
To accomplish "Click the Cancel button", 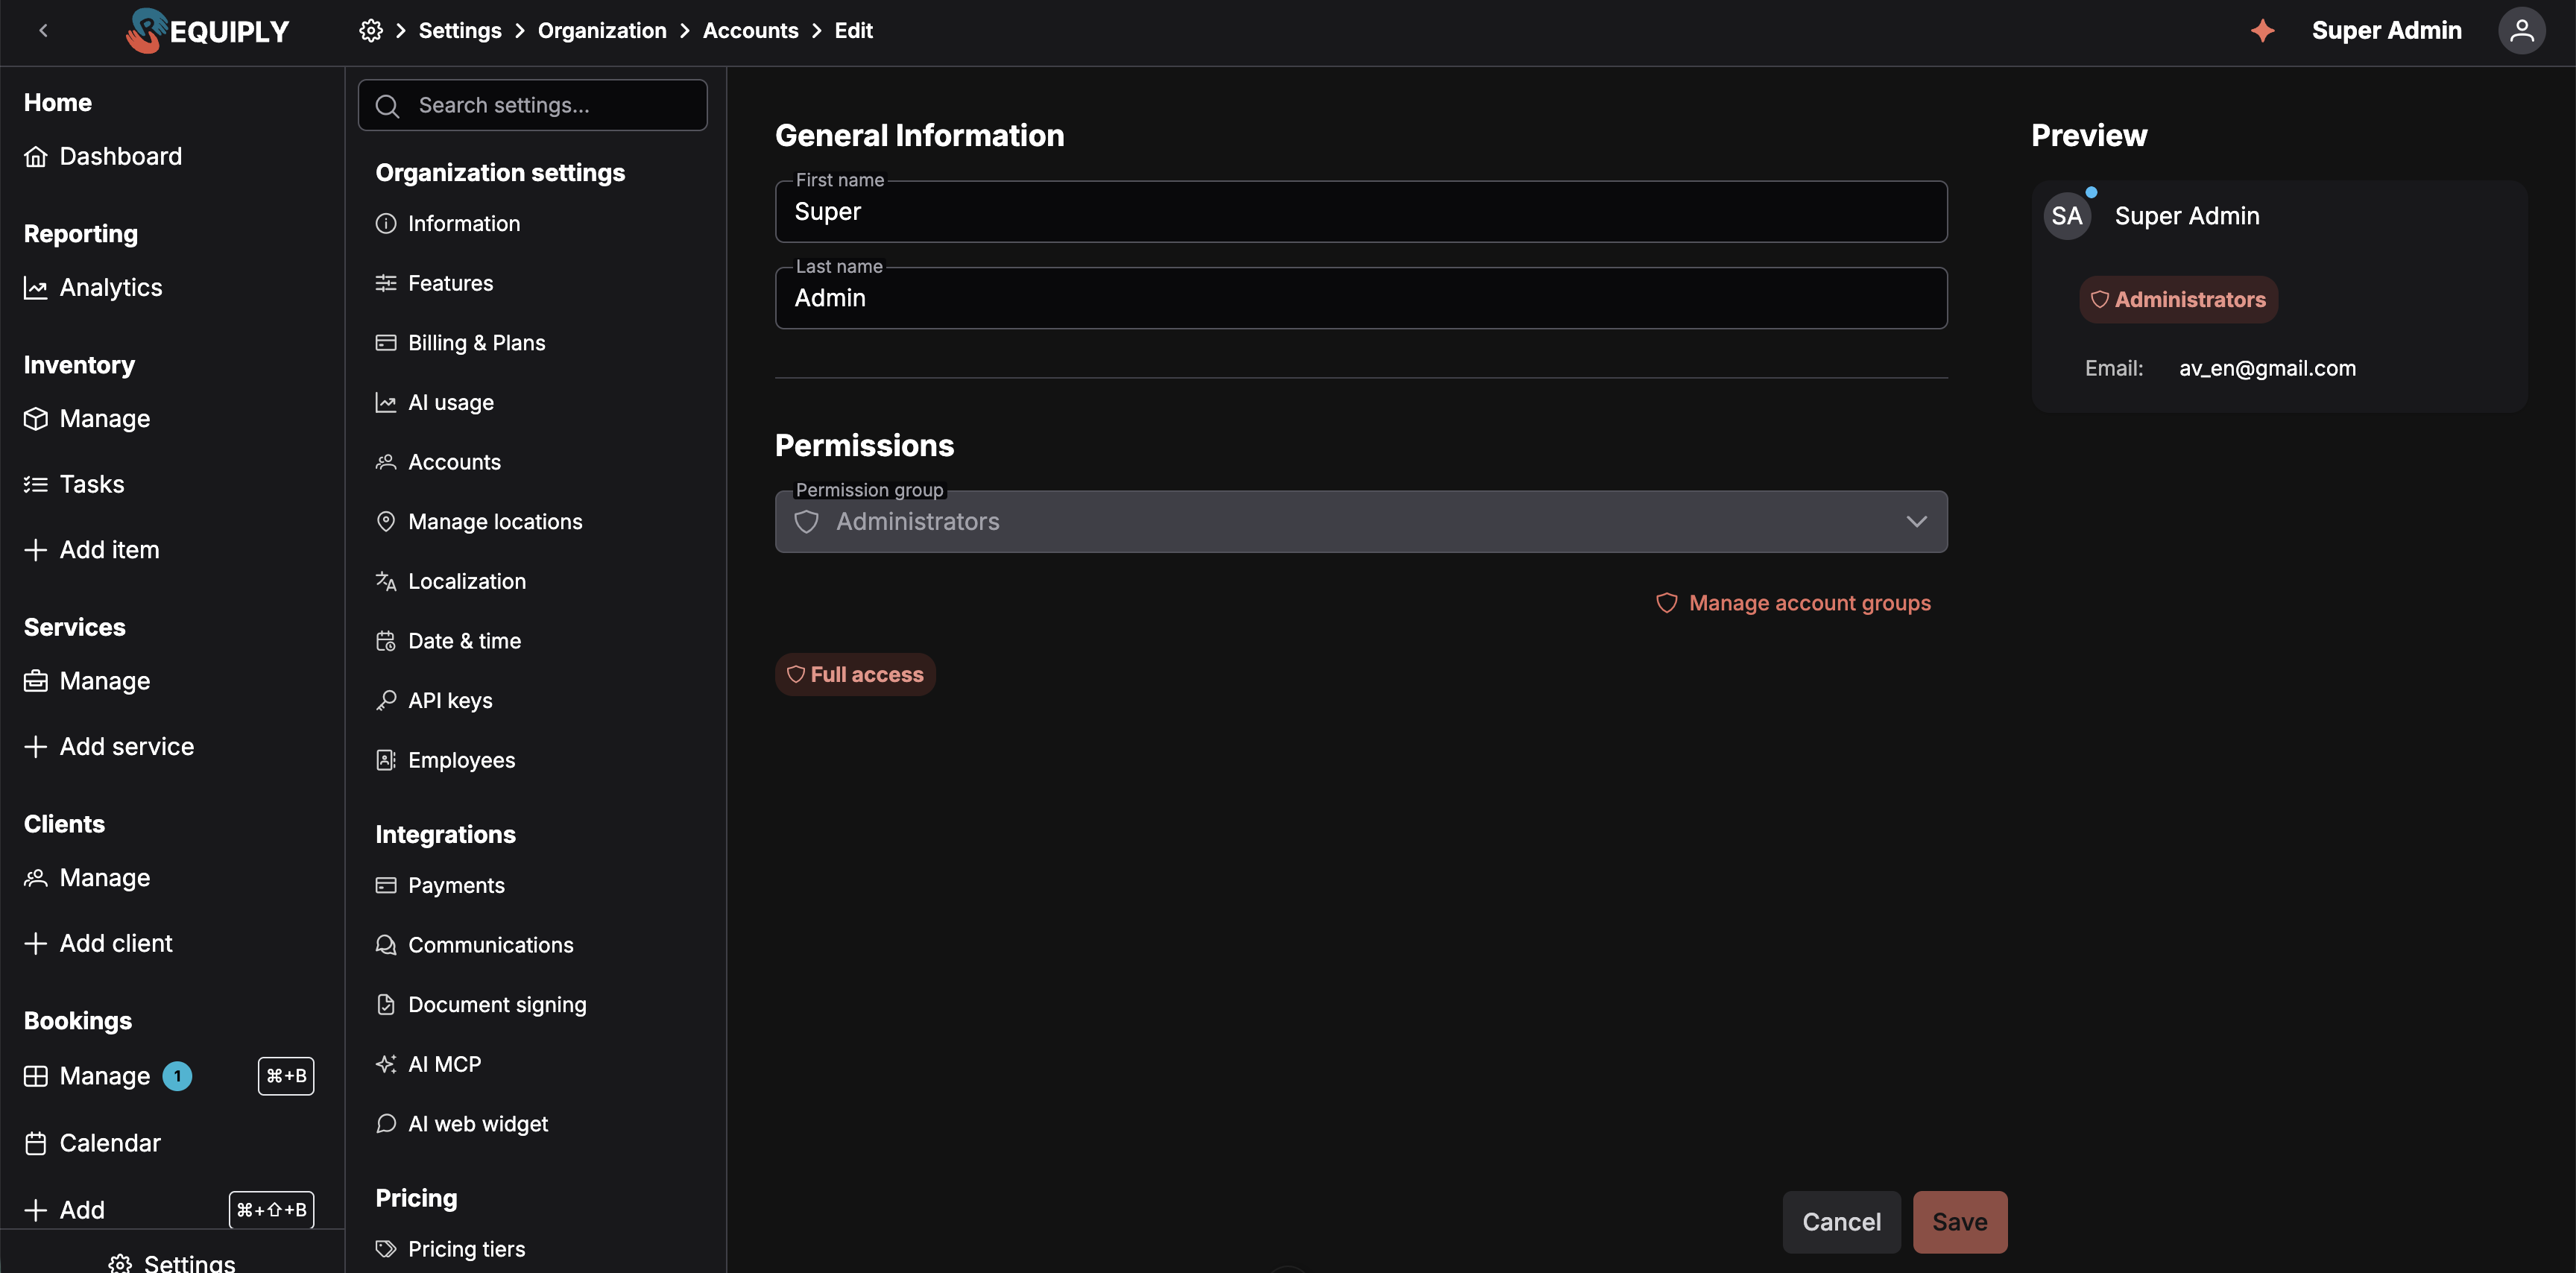I will [1841, 1222].
